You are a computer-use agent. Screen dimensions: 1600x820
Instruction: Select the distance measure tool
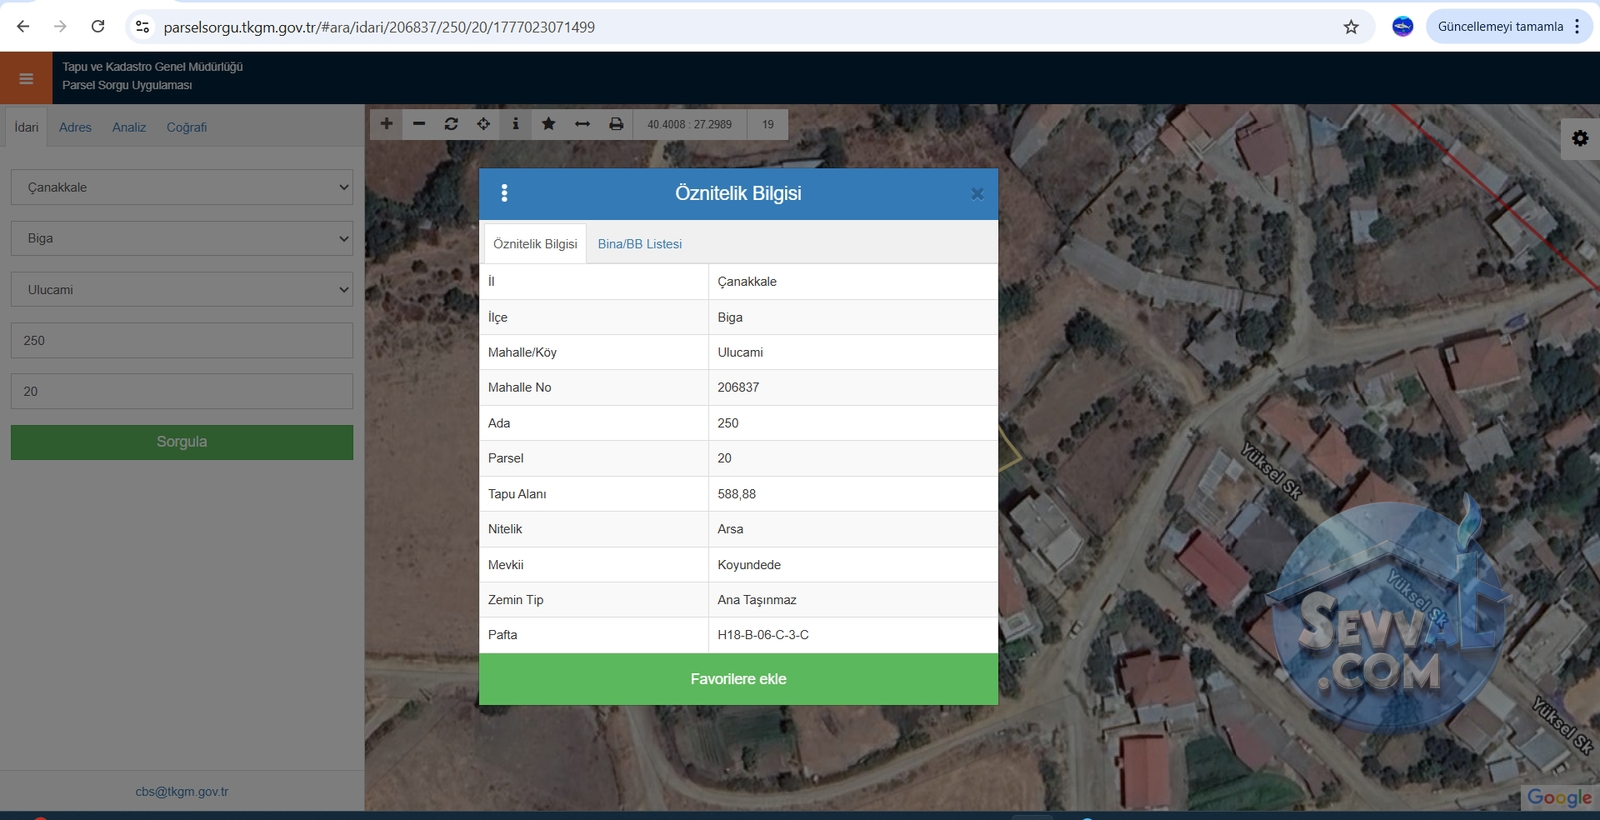tap(582, 124)
